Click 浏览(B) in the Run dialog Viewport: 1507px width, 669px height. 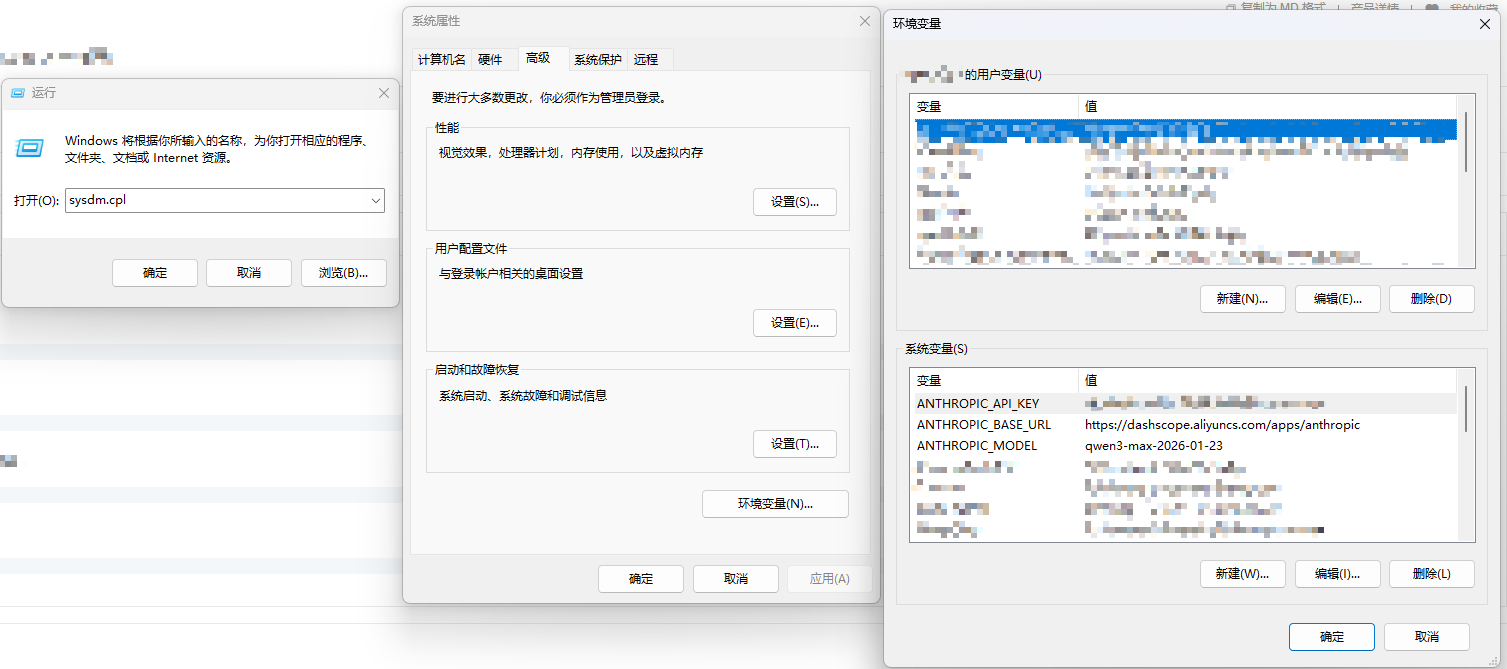point(343,272)
